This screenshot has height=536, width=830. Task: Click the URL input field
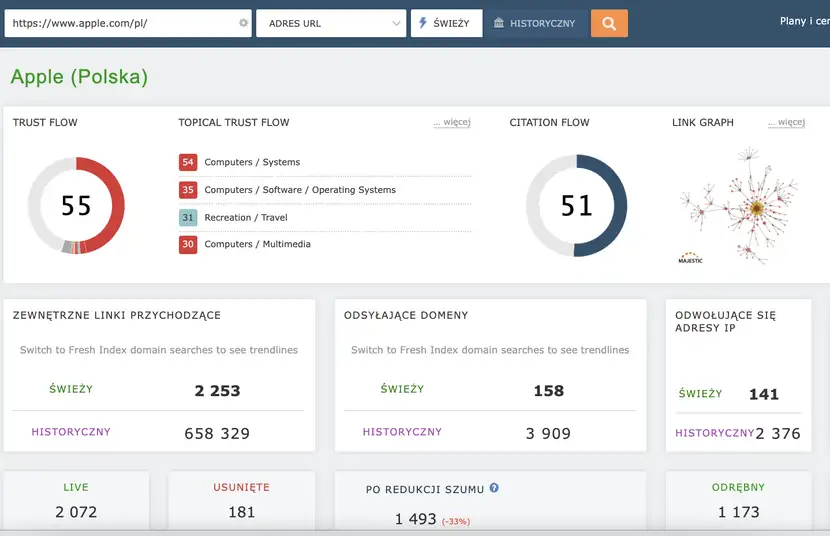point(128,23)
